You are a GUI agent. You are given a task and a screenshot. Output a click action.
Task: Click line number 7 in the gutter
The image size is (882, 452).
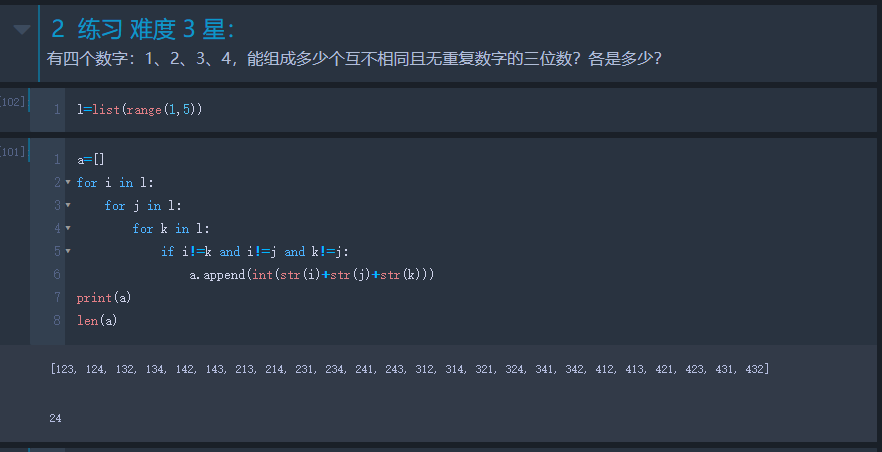[x=57, y=297]
